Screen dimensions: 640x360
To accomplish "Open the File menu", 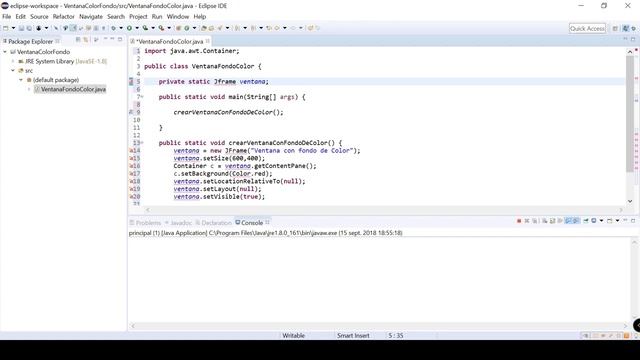I will click(7, 17).
